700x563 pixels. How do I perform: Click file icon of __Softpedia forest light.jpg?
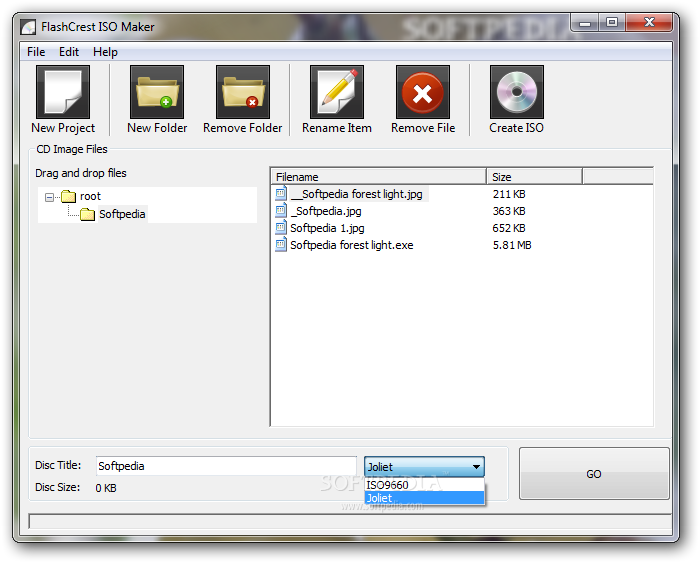(281, 194)
